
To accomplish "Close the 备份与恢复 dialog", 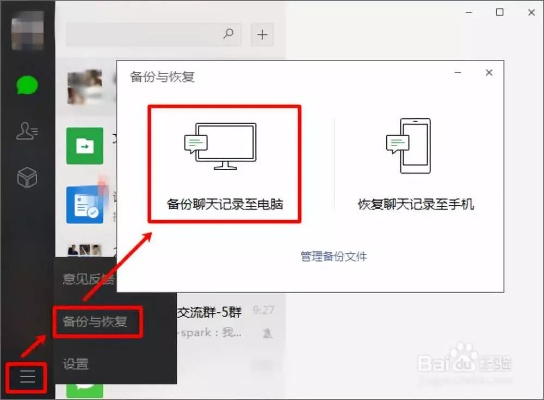I will click(489, 73).
